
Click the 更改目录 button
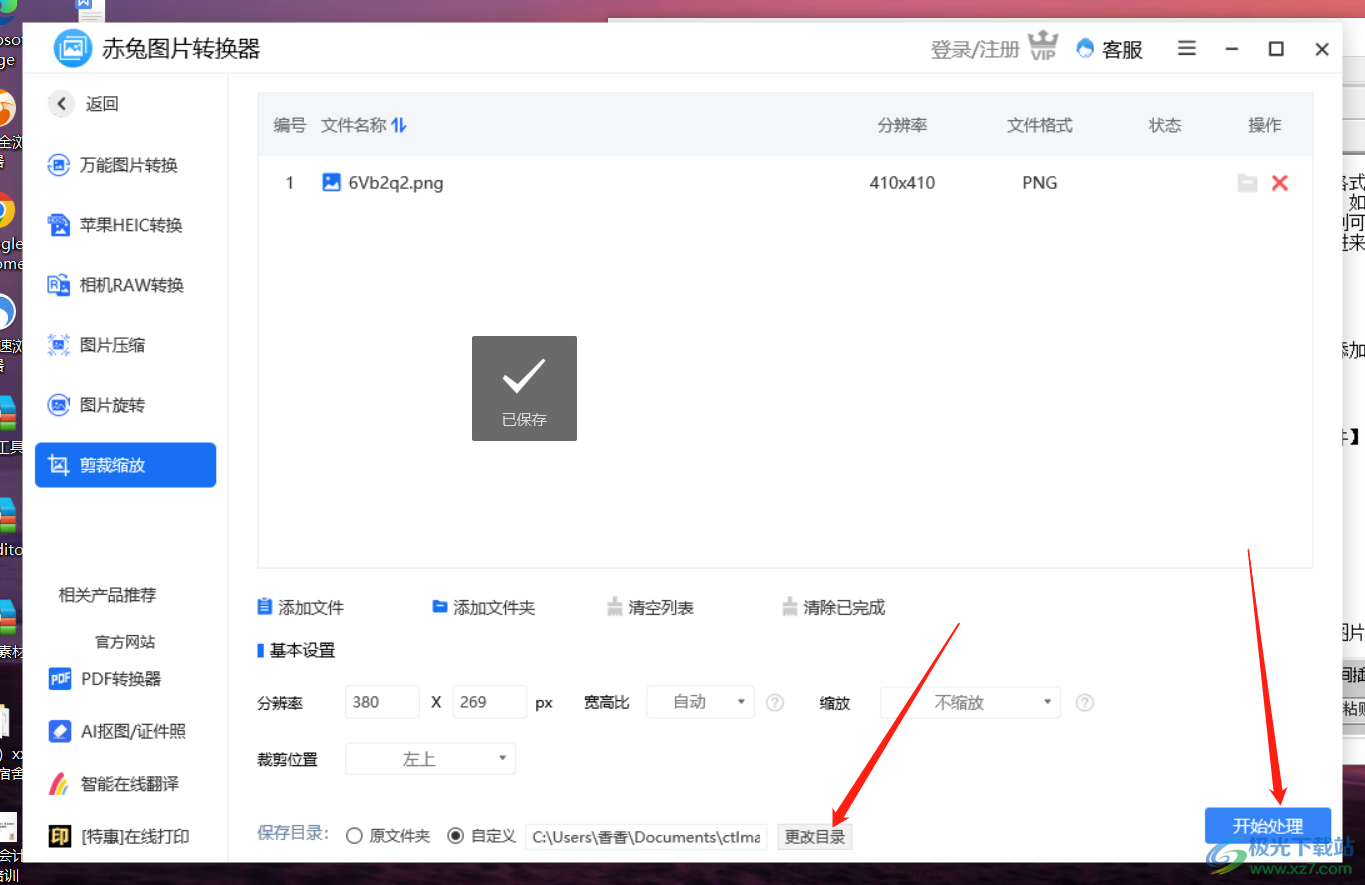[815, 837]
